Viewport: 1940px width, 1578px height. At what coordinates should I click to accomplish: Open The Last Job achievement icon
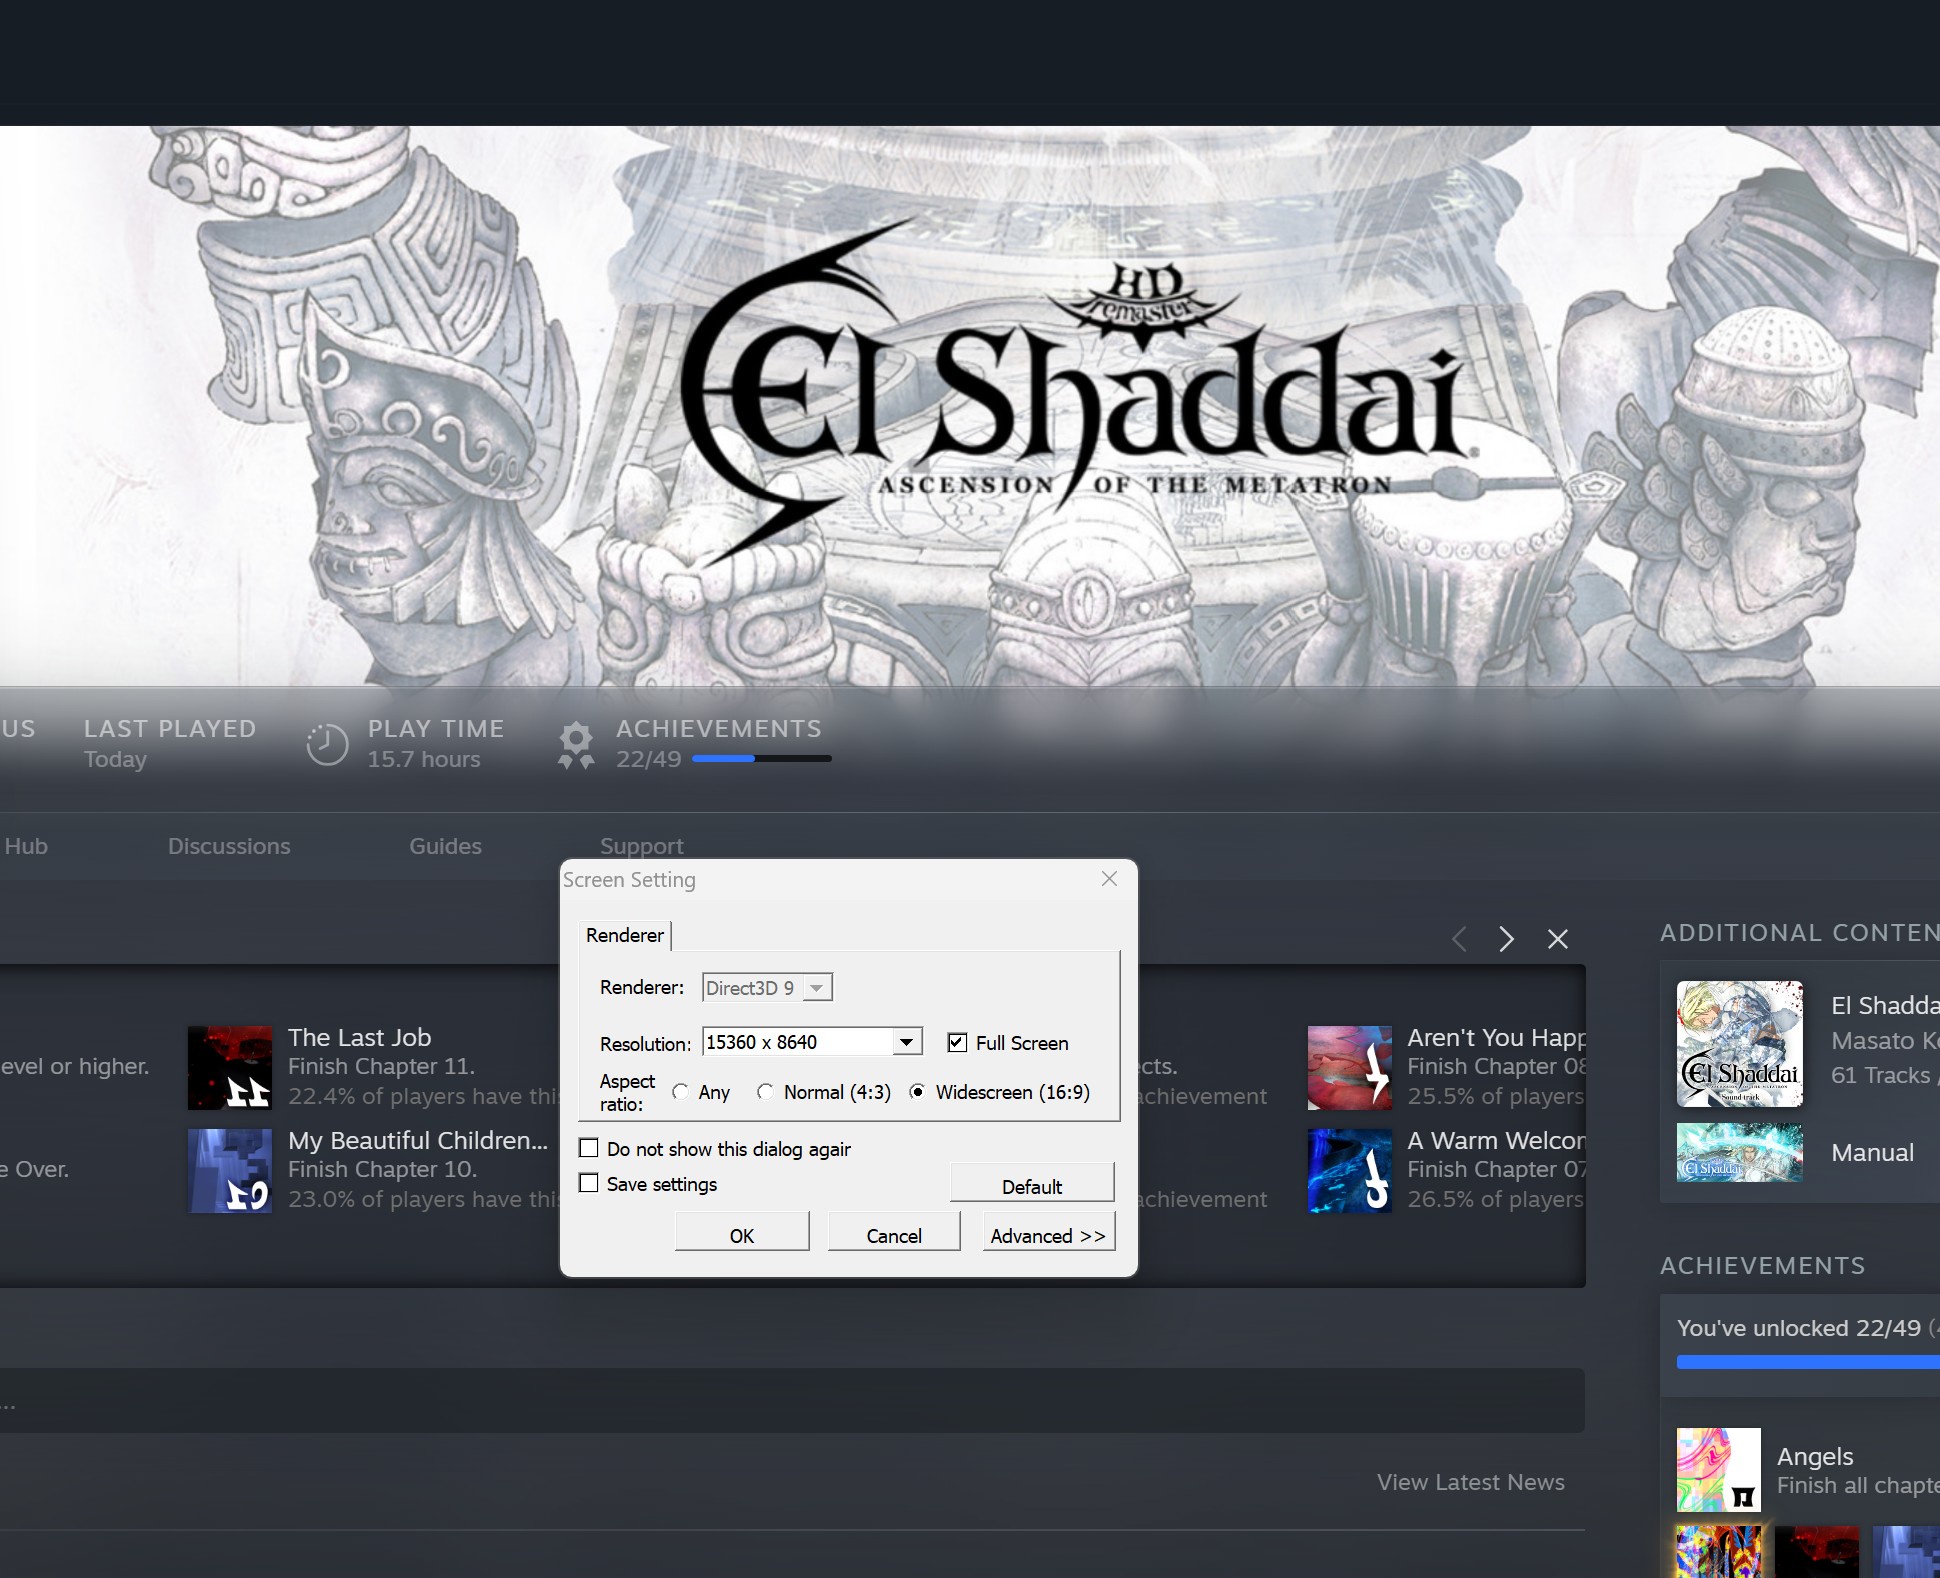pos(230,1068)
